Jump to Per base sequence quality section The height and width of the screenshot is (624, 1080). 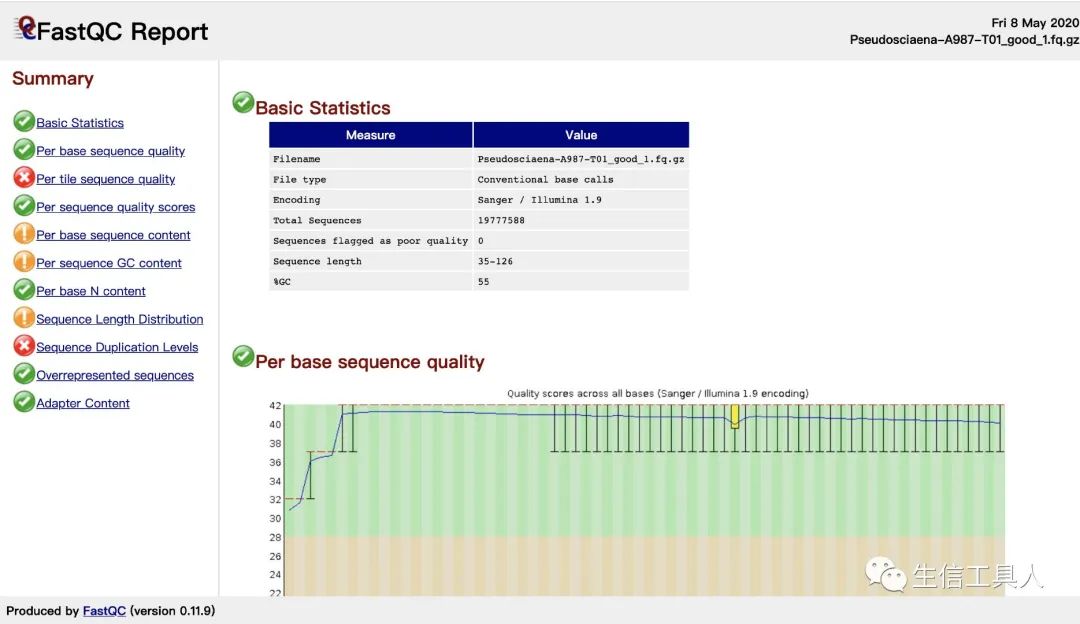110,152
